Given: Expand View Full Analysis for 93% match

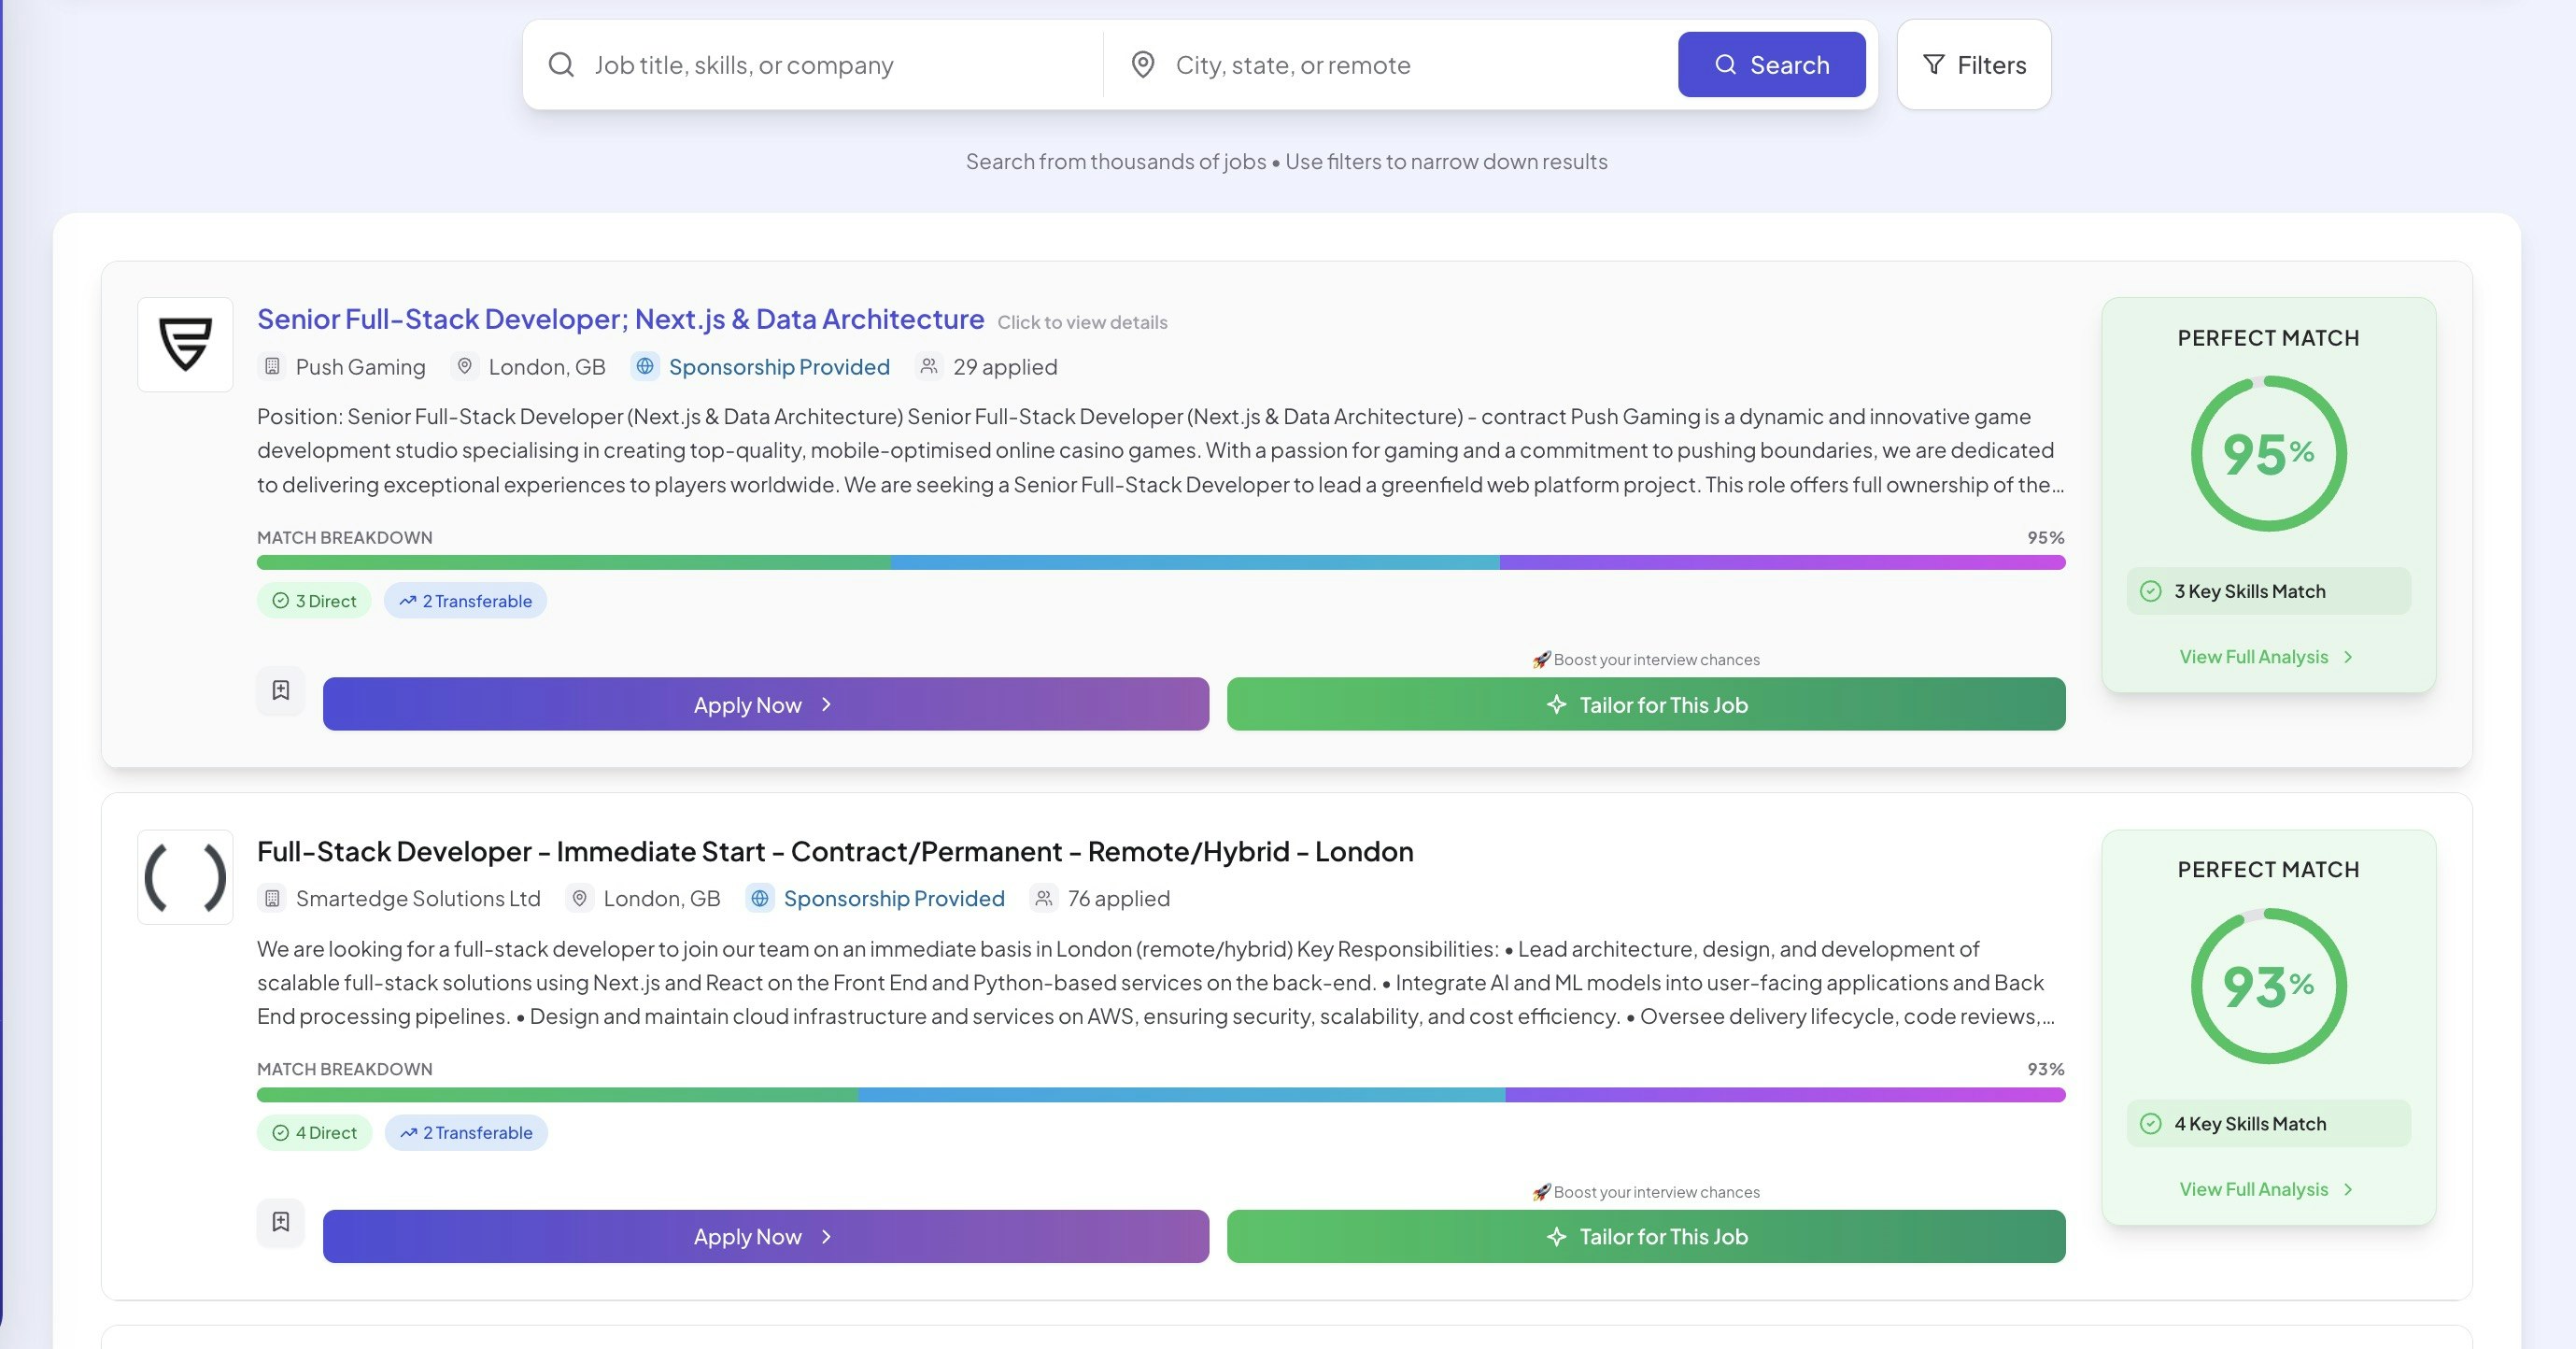Looking at the screenshot, I should (2265, 1189).
